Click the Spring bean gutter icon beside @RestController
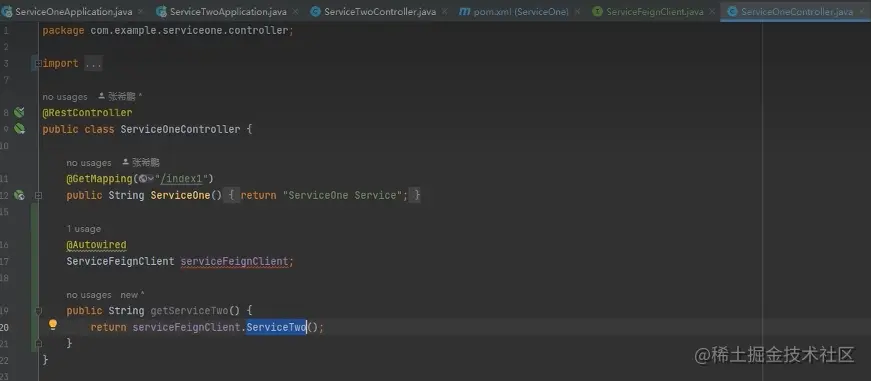871x381 pixels. tap(19, 113)
